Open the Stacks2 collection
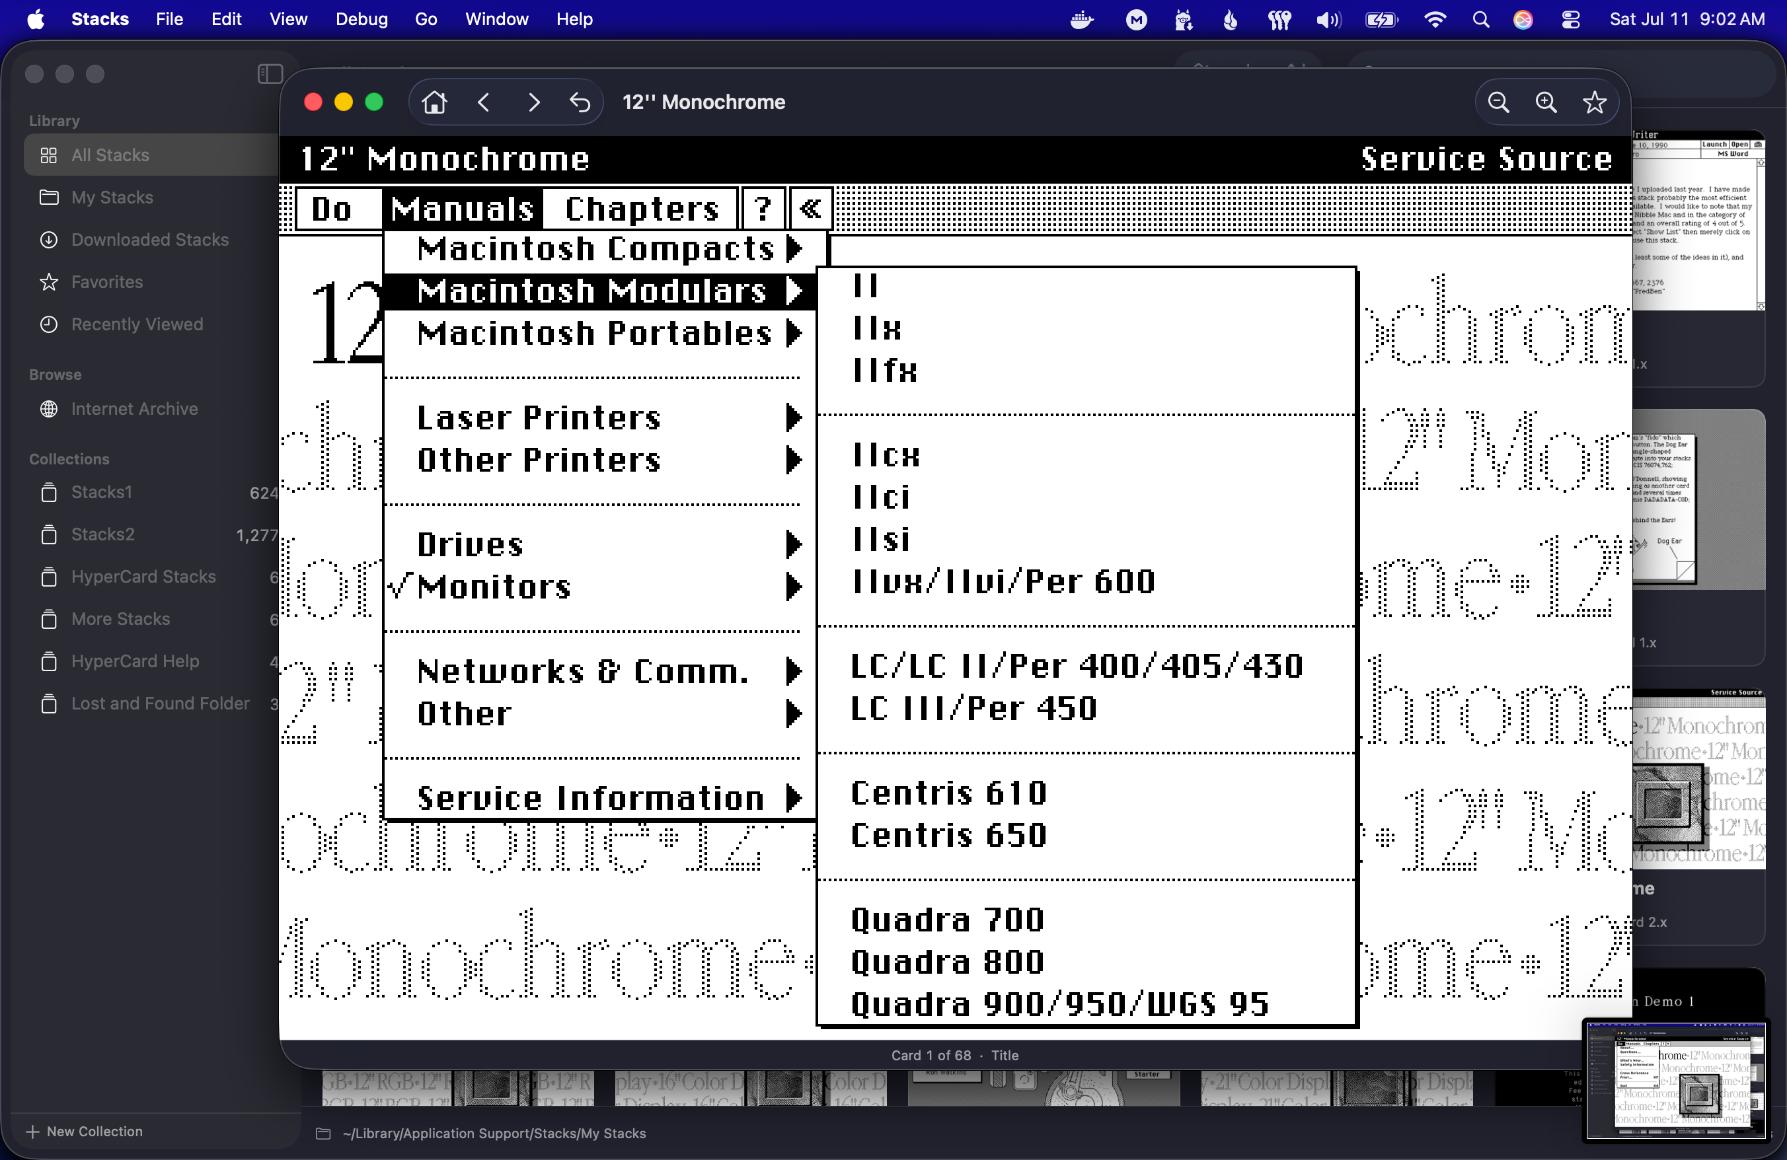 pos(151,535)
